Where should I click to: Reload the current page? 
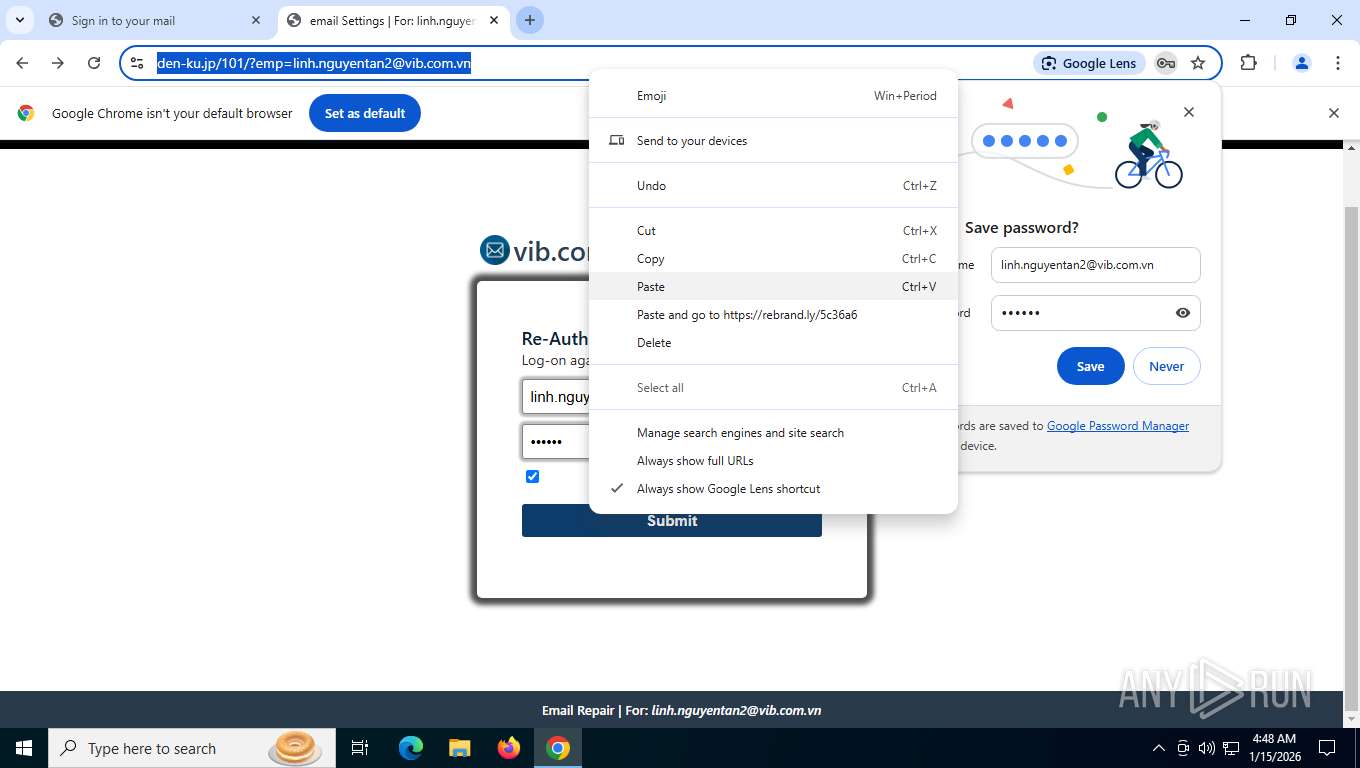tap(94, 63)
